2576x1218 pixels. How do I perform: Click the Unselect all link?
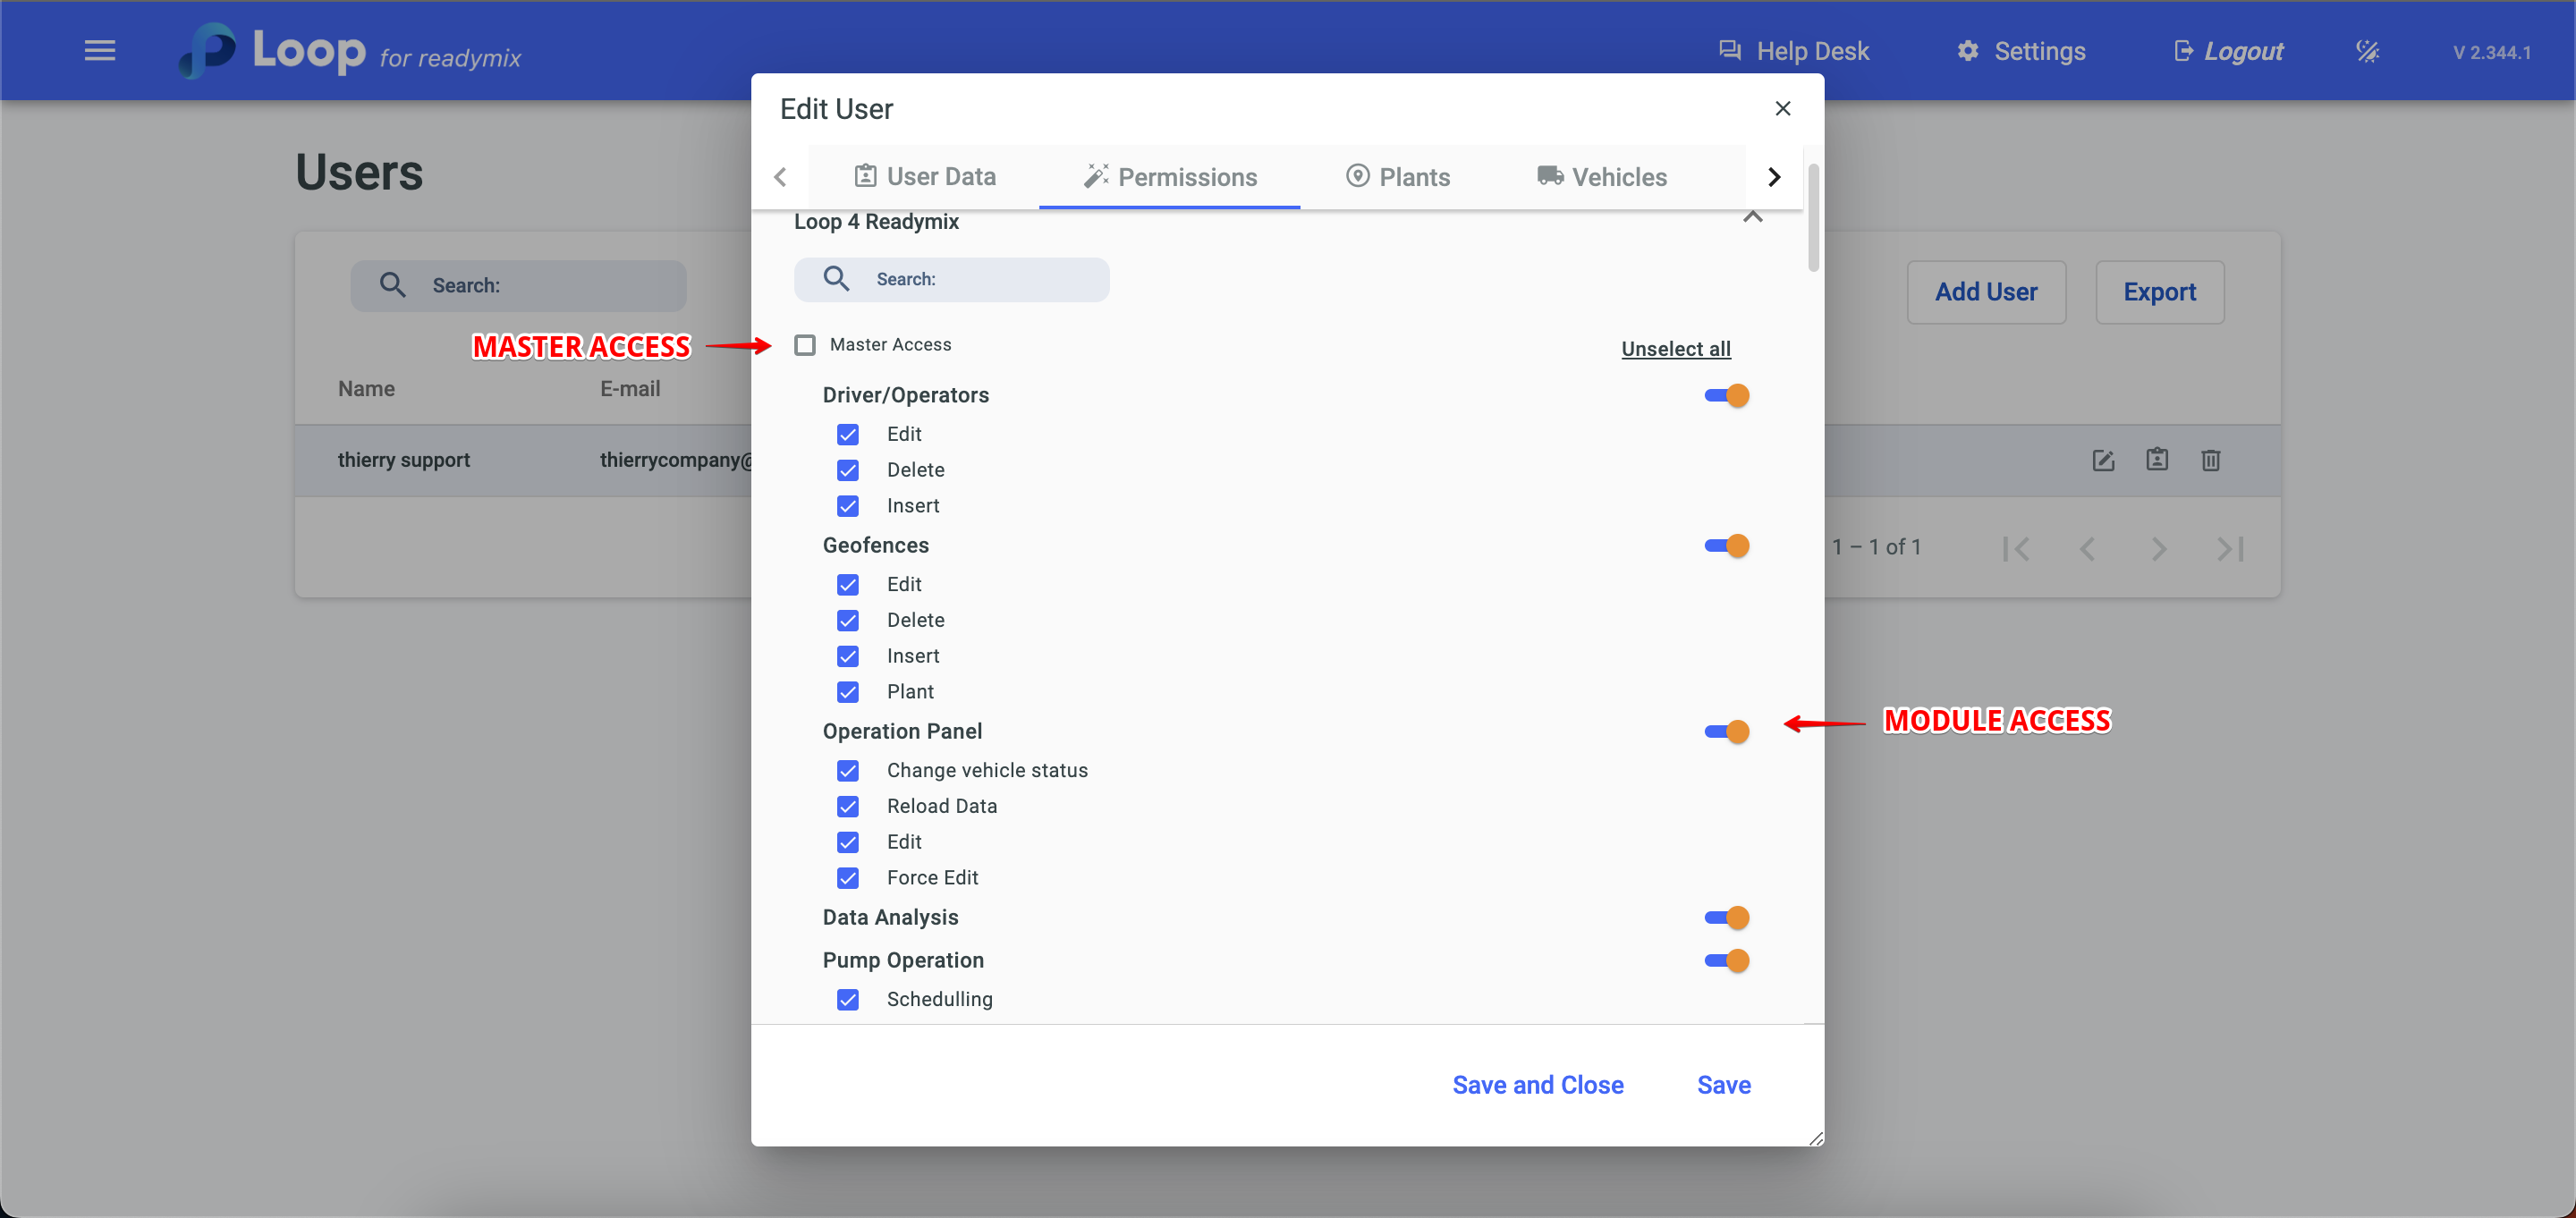1675,349
